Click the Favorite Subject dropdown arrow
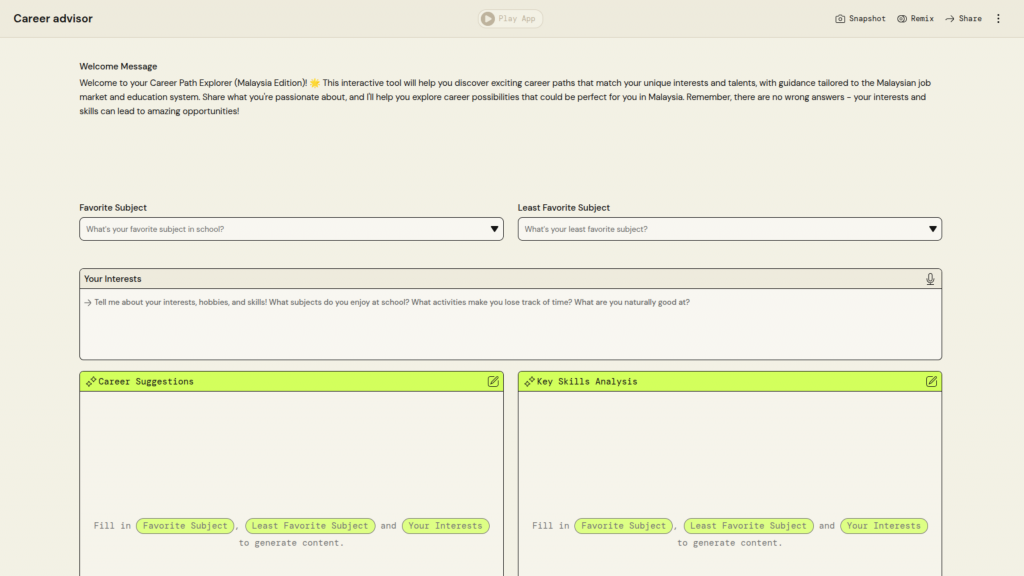 click(495, 229)
